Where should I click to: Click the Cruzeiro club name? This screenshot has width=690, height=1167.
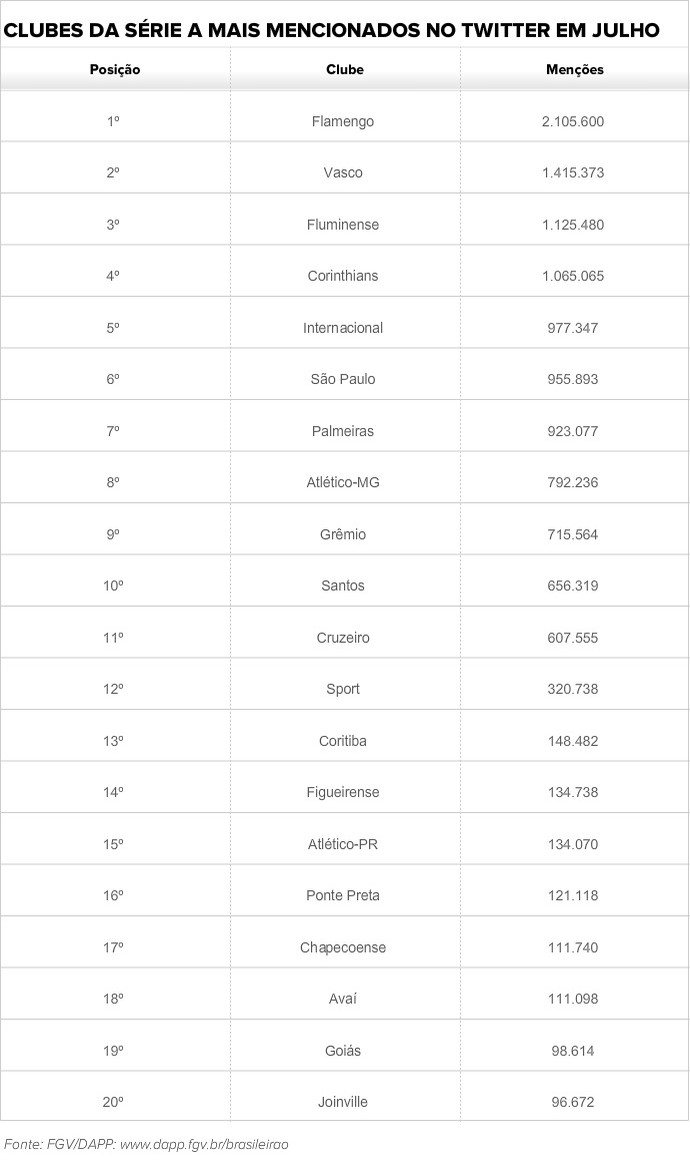click(x=343, y=637)
